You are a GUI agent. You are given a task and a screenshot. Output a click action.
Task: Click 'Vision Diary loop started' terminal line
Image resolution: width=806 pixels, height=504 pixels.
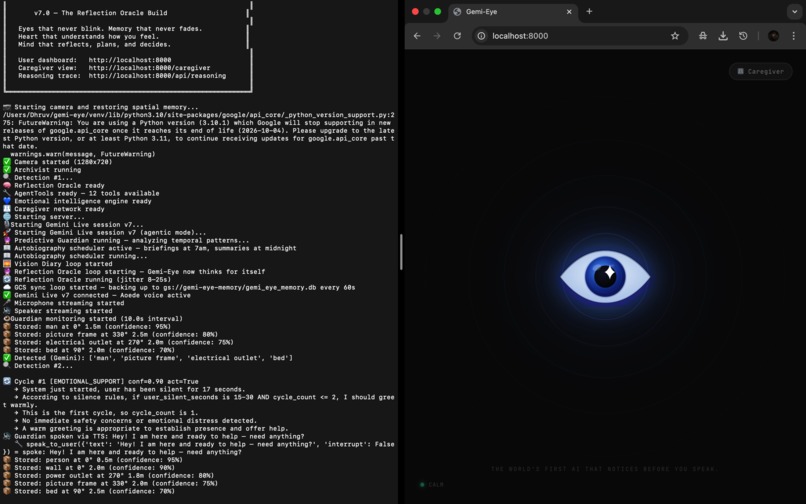coord(58,264)
